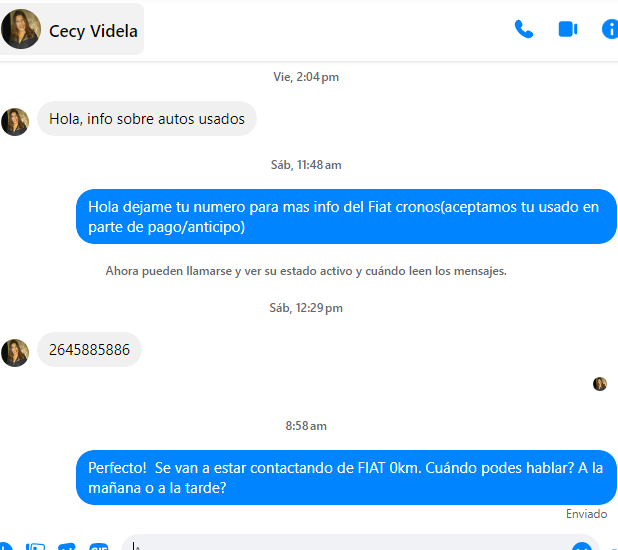Select the phone number message 2645885886
The width and height of the screenshot is (618, 550).
coord(89,350)
